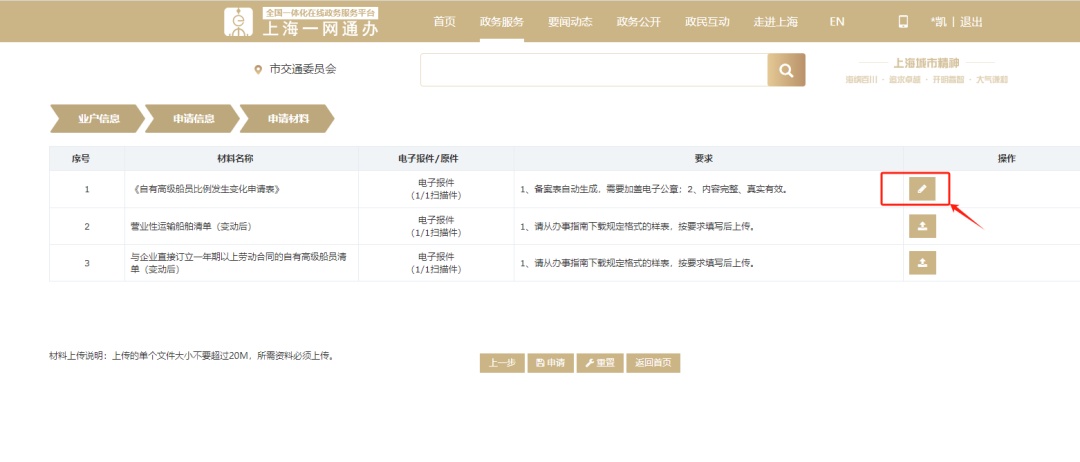Select the 申请材料 step tab

coord(287,118)
